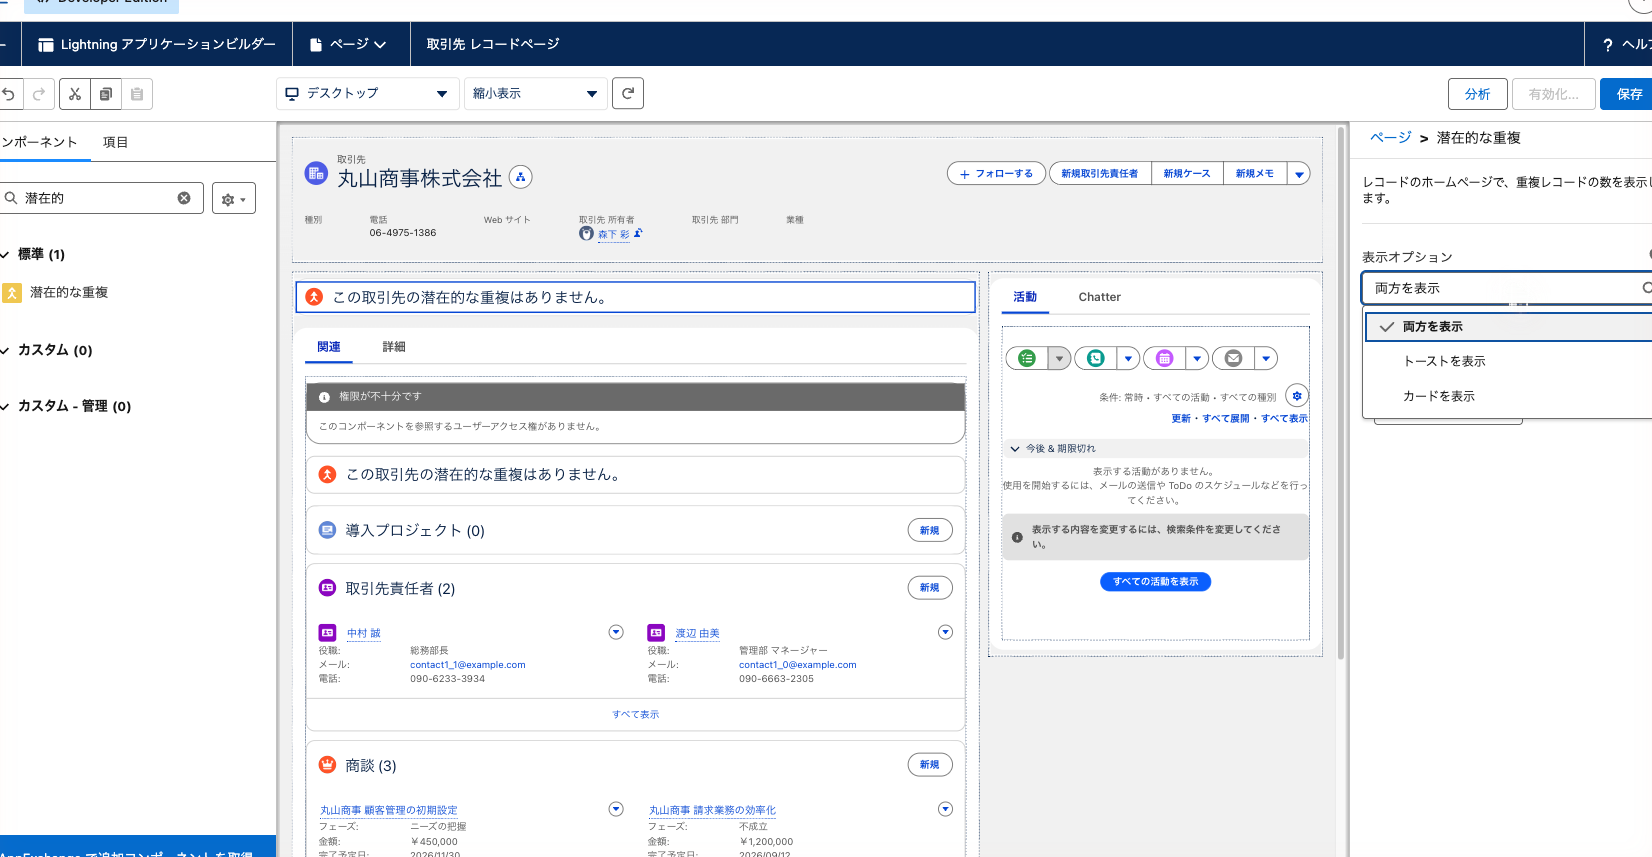
Task: Click the email icon in activity panel
Action: tap(1234, 358)
